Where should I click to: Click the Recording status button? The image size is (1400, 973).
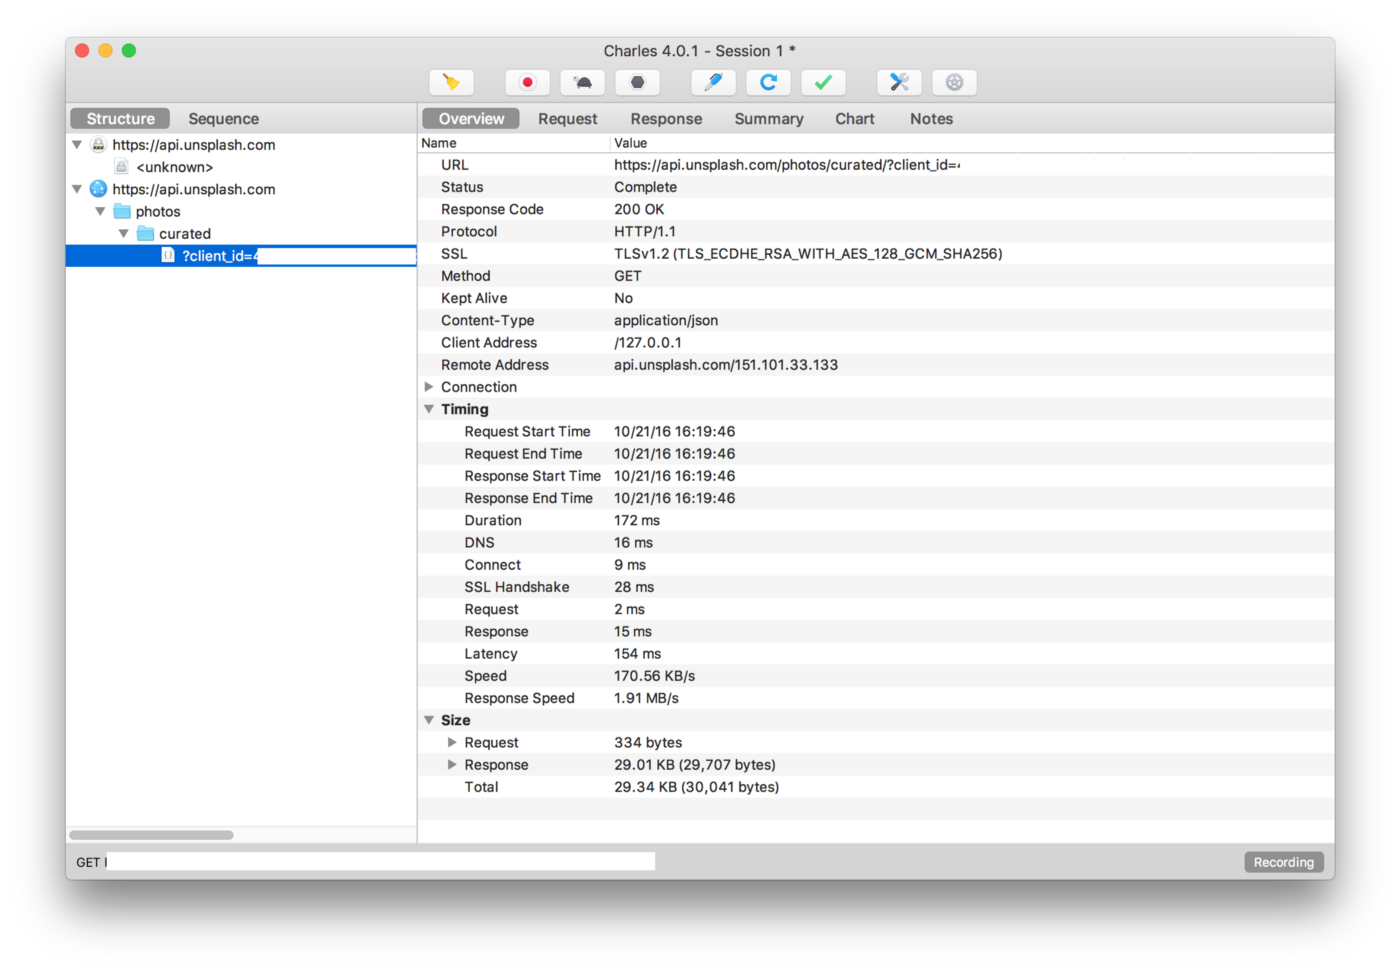click(1284, 862)
